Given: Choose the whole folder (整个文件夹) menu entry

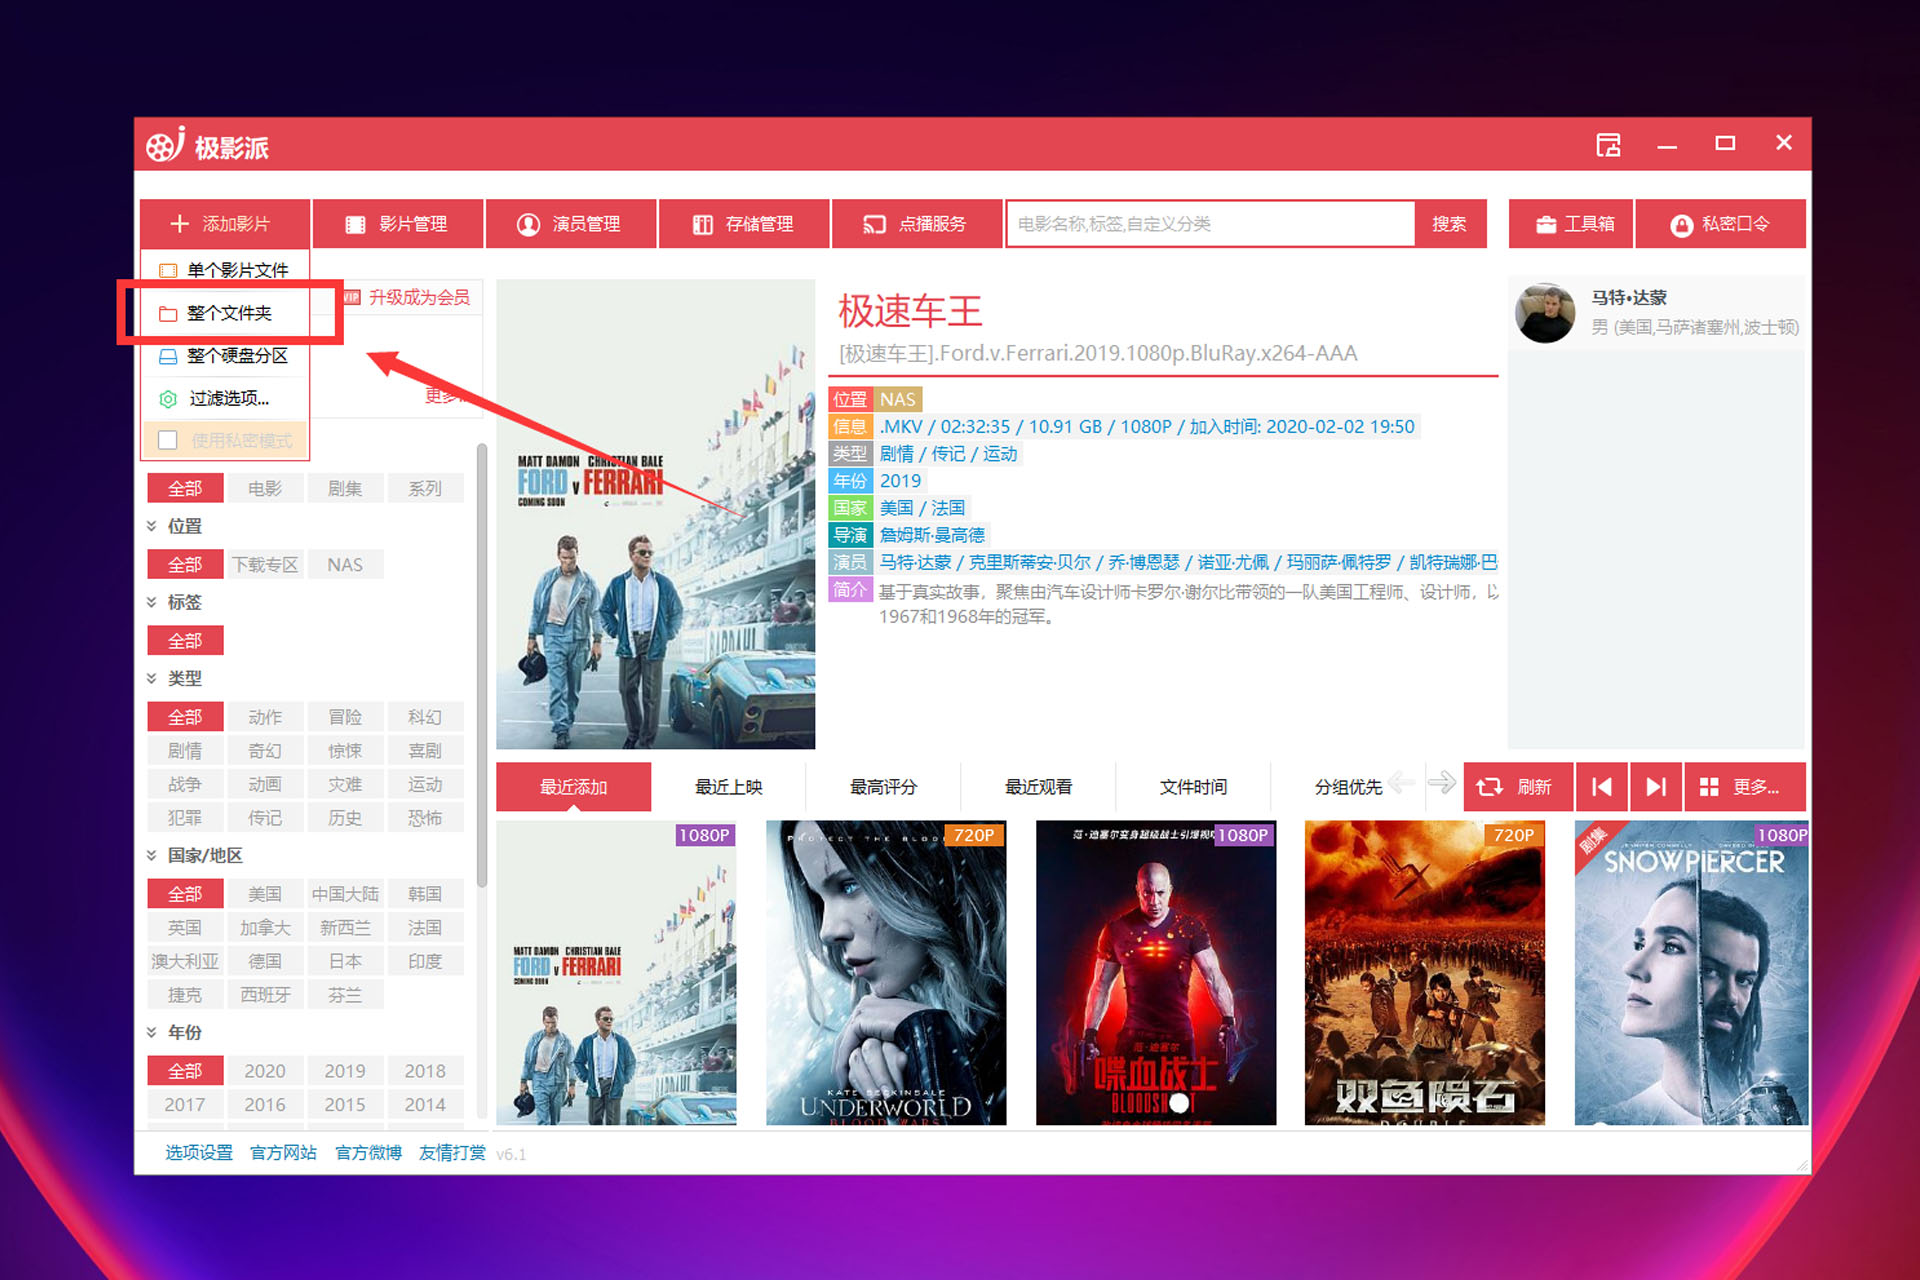Looking at the screenshot, I should (226, 313).
